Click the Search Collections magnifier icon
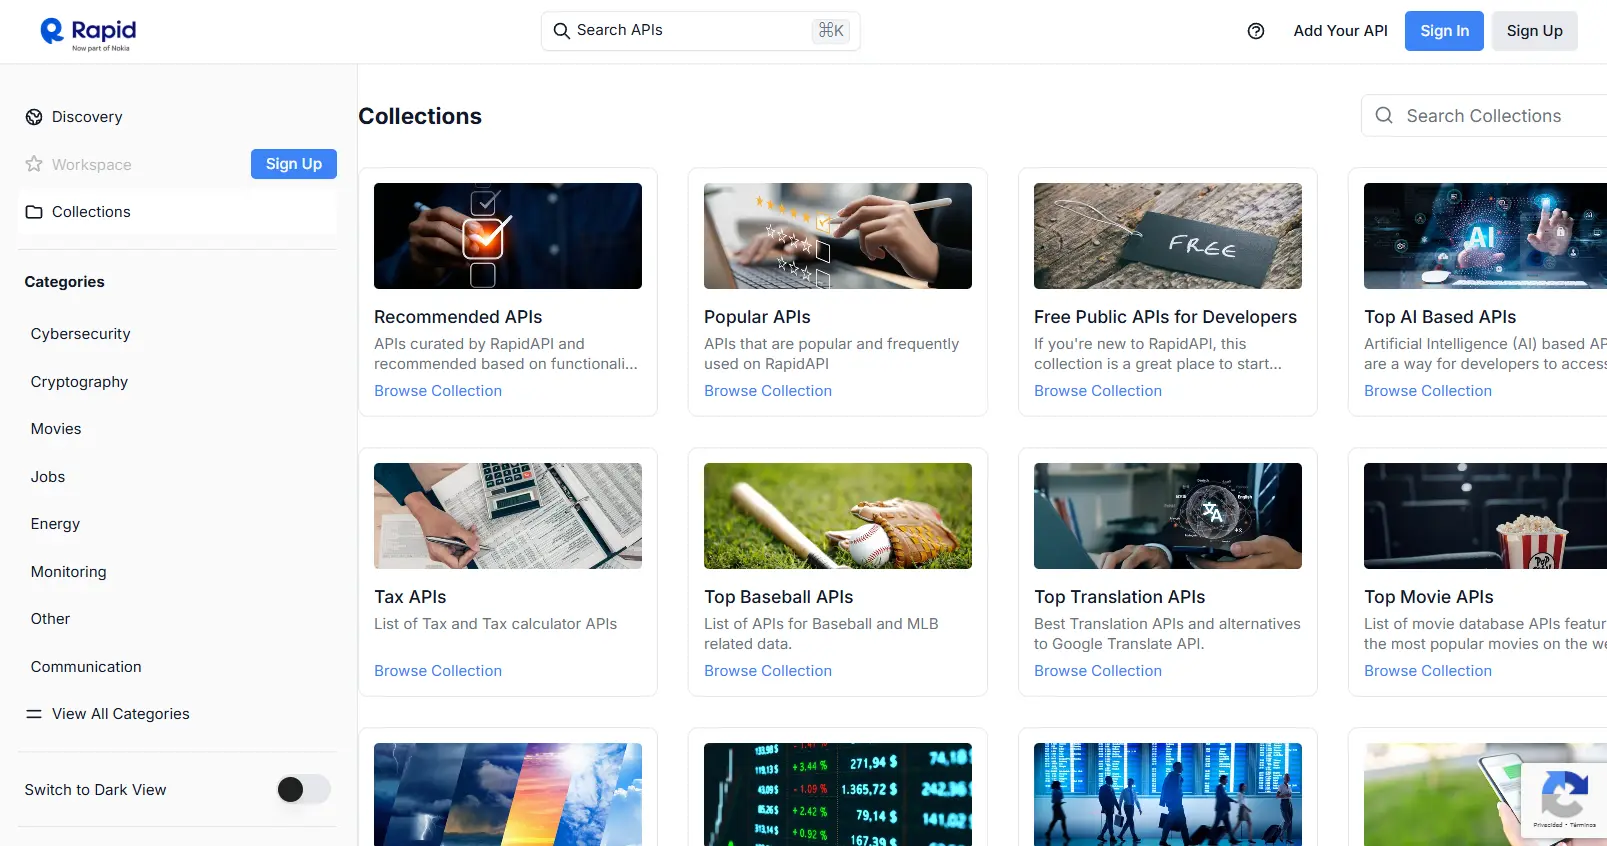This screenshot has height=846, width=1607. point(1384,116)
